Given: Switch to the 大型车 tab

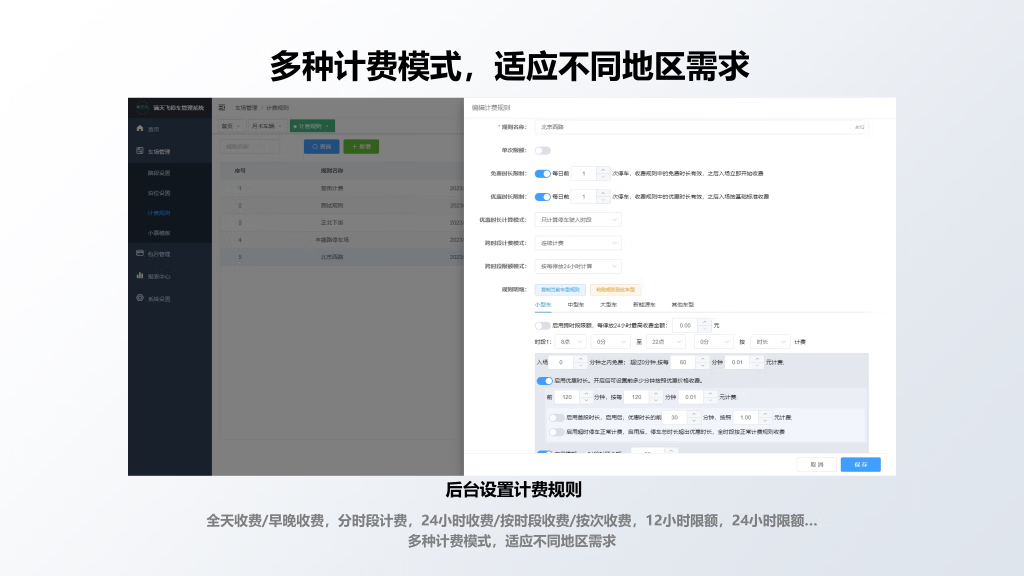Looking at the screenshot, I should tap(608, 303).
